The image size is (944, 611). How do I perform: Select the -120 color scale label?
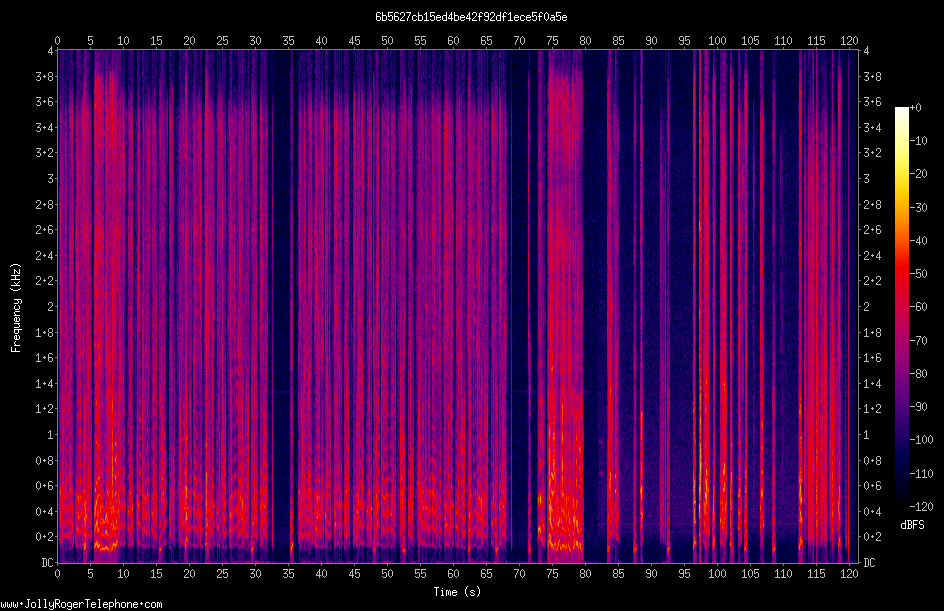[921, 507]
